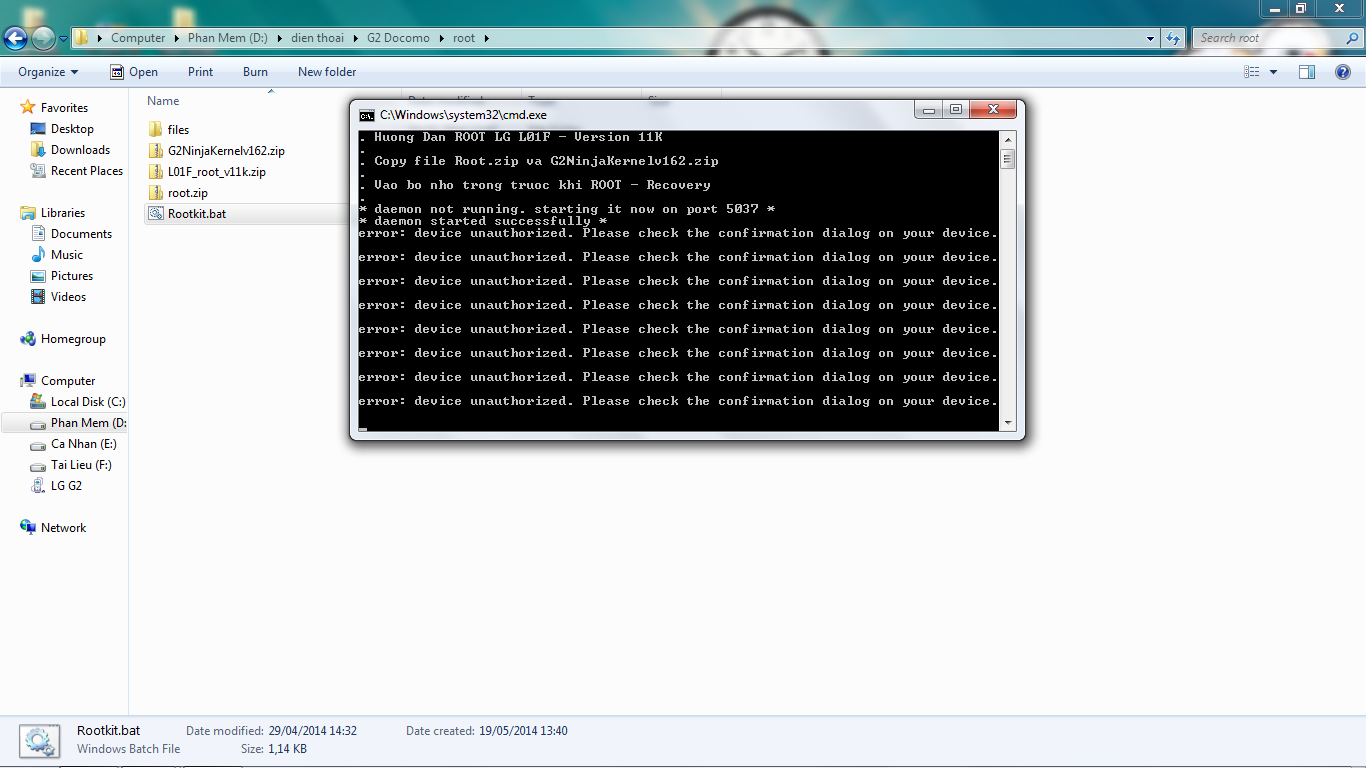The width and height of the screenshot is (1366, 768).
Task: Open the Help question mark icon
Action: (1343, 72)
